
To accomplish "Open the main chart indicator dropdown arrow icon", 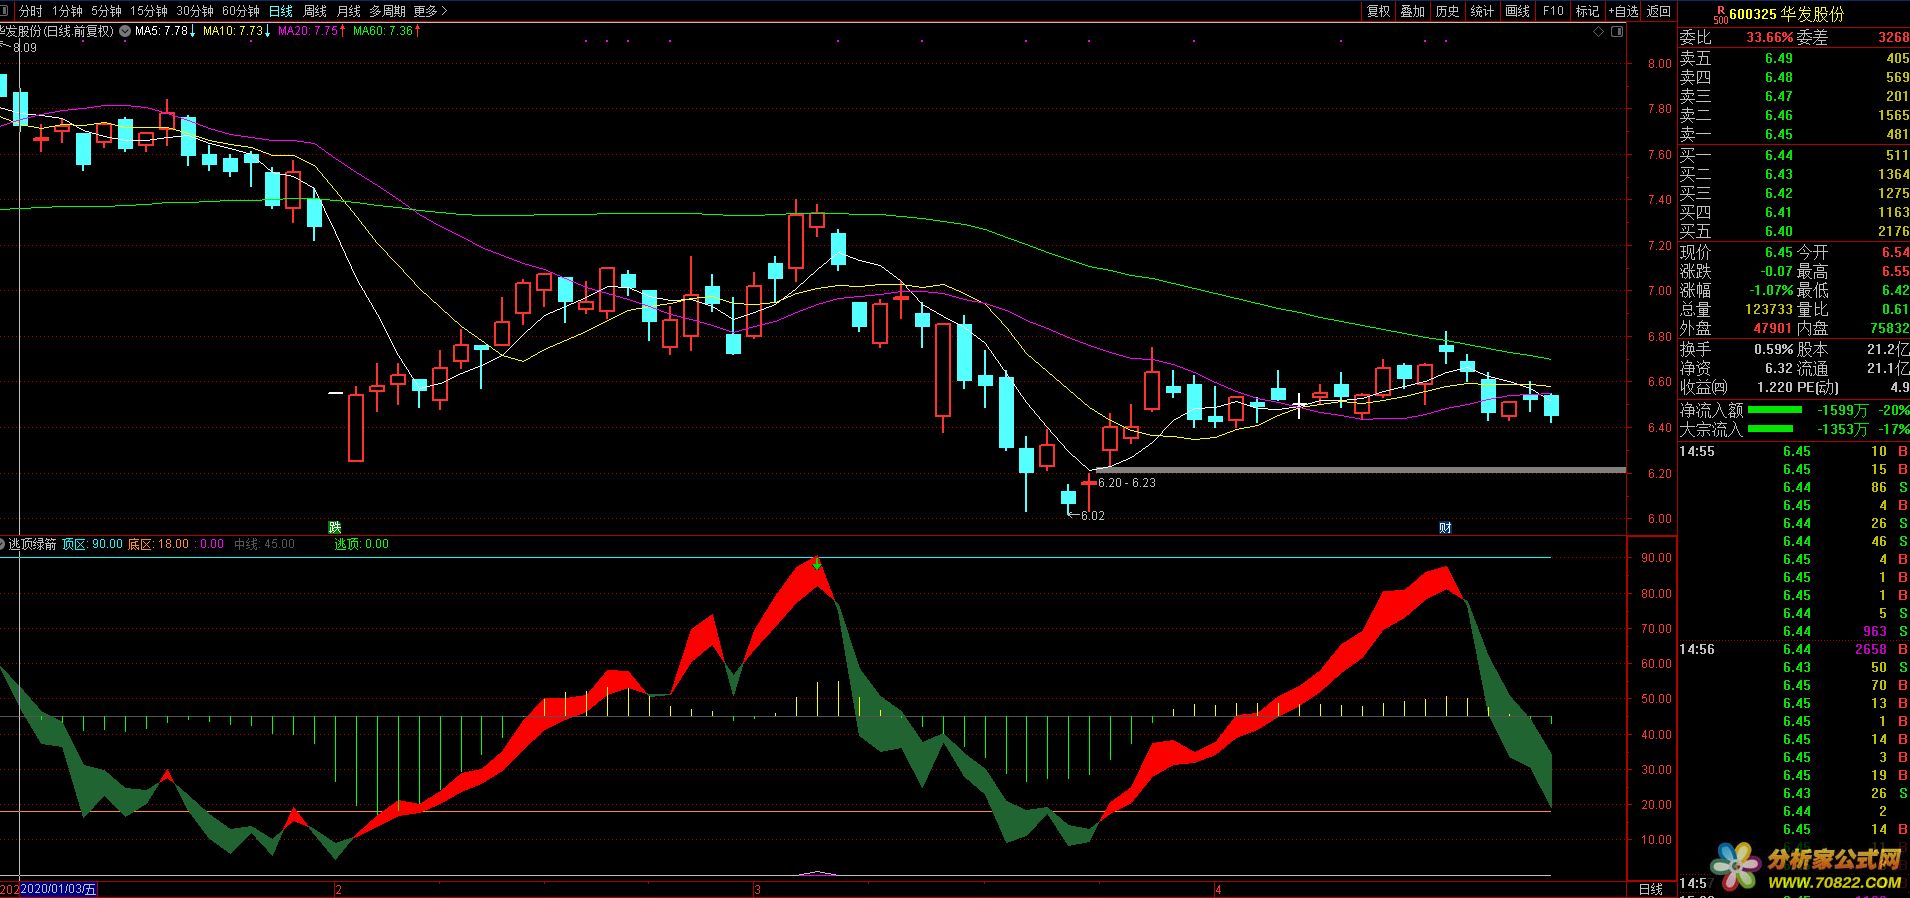I will click(124, 31).
